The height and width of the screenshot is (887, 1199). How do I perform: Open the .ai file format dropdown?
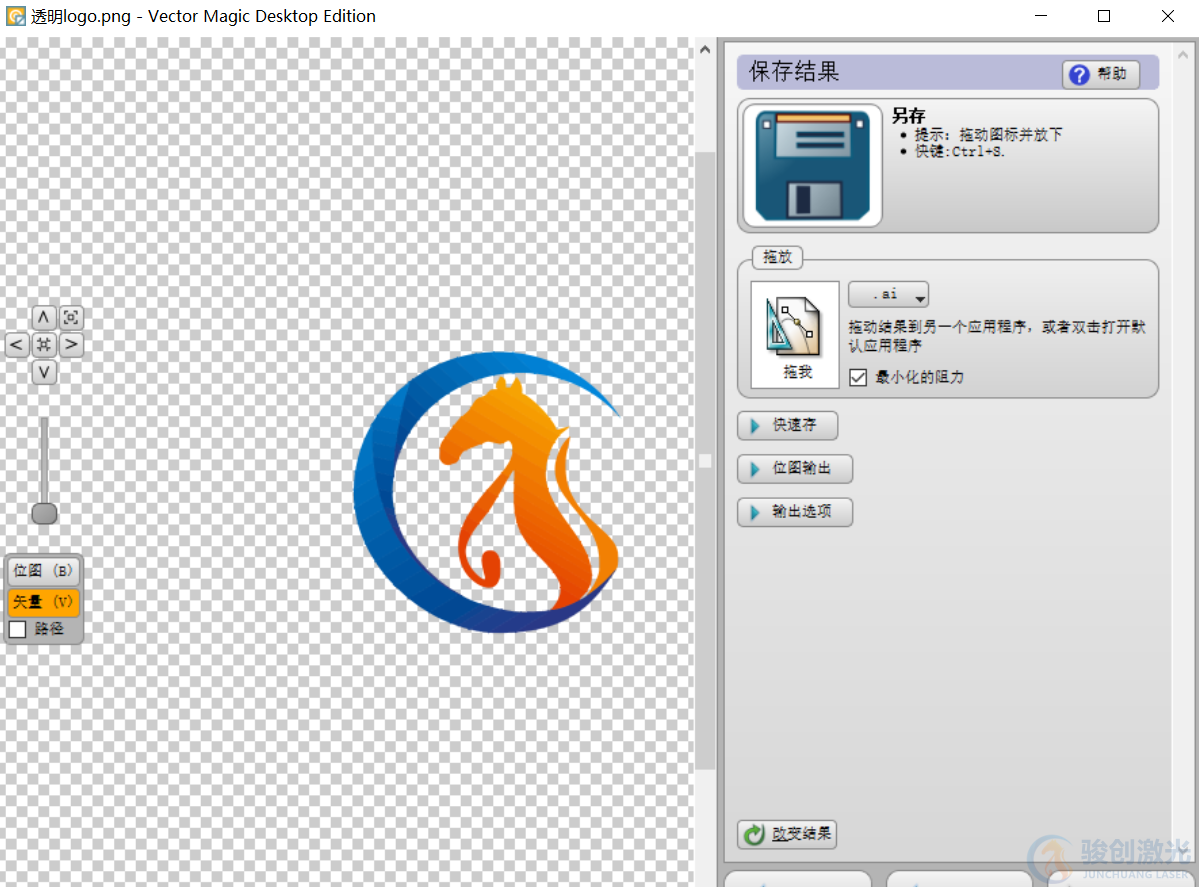click(889, 294)
